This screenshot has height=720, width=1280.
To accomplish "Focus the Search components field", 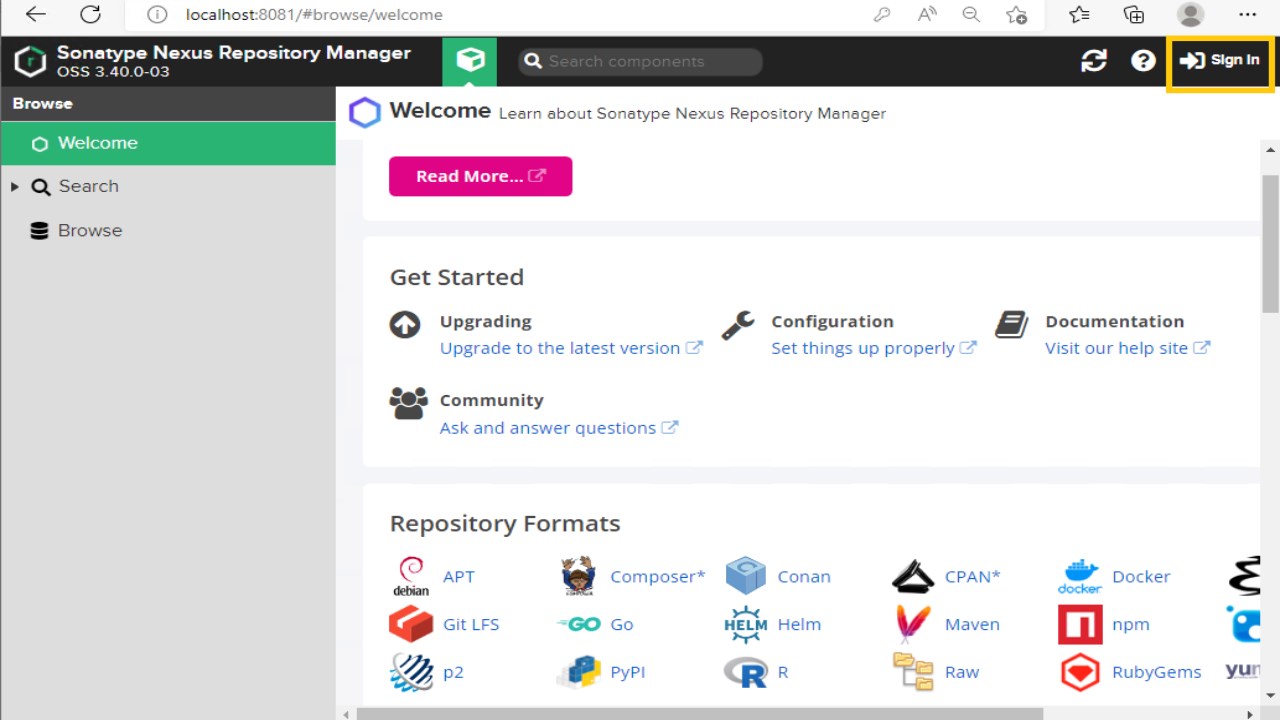I will [x=640, y=61].
